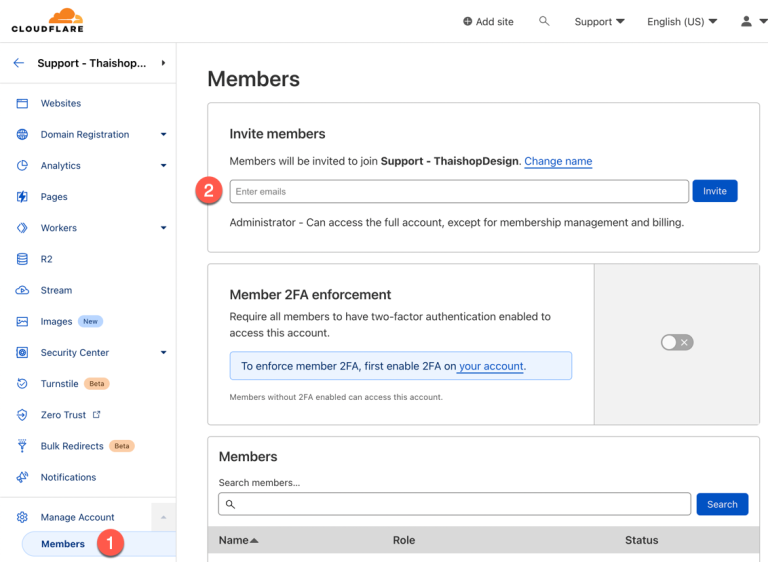
Task: Click the Role column header
Action: [x=404, y=540]
